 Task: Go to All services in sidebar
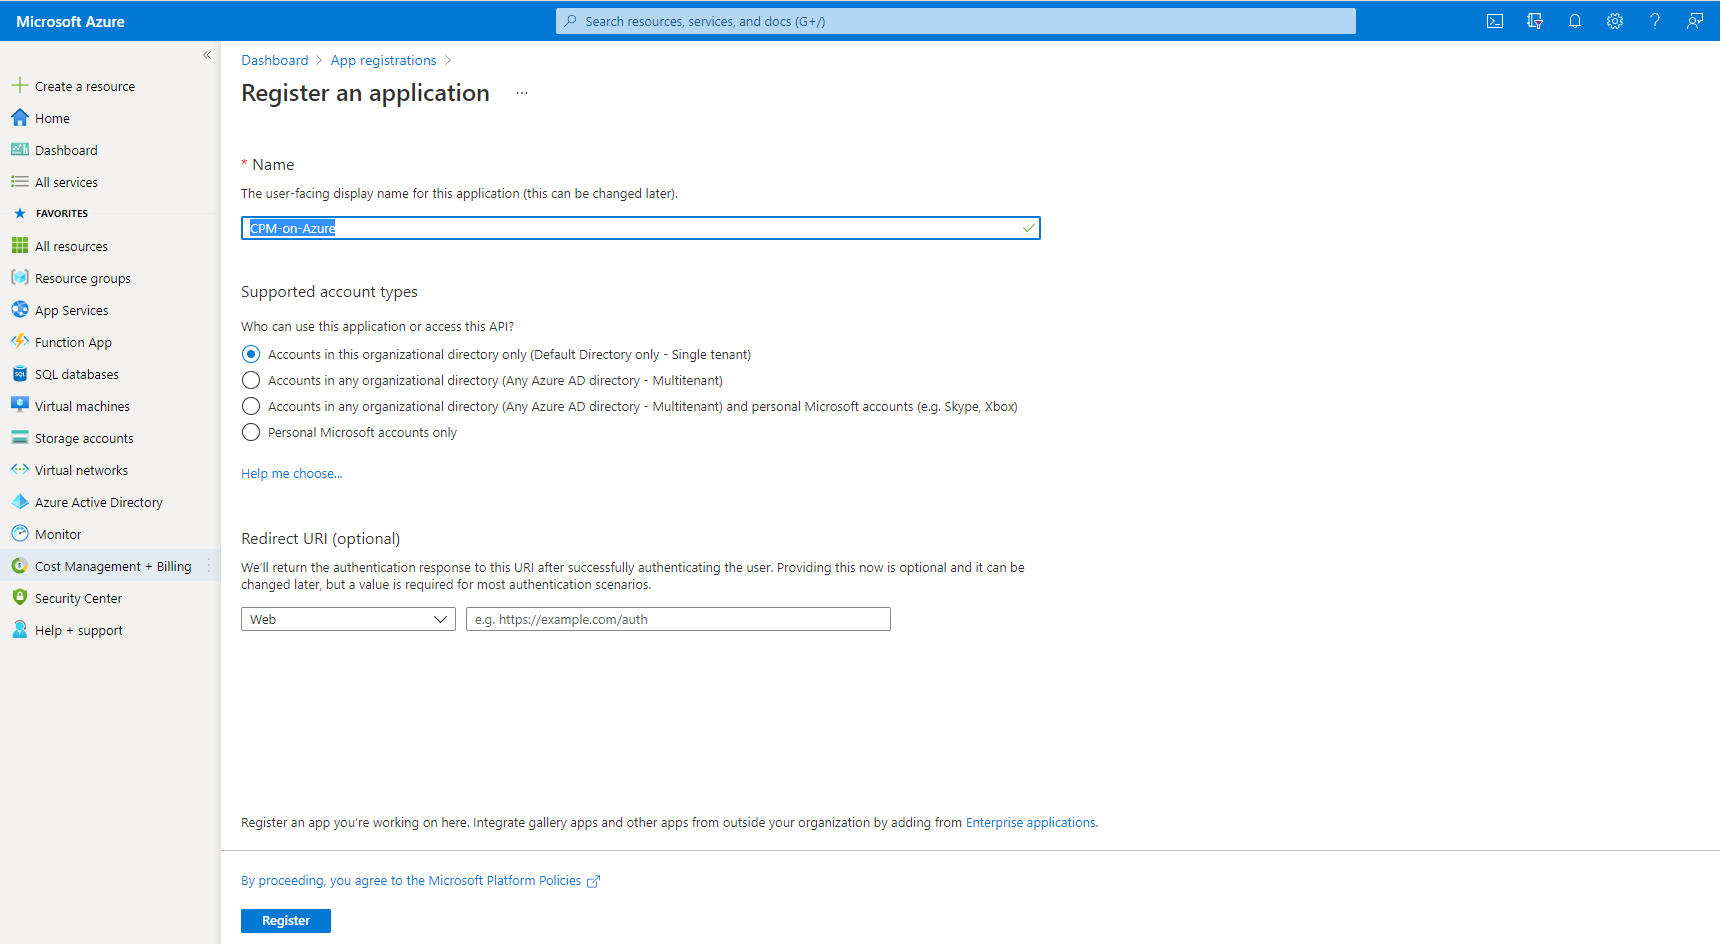click(x=66, y=182)
